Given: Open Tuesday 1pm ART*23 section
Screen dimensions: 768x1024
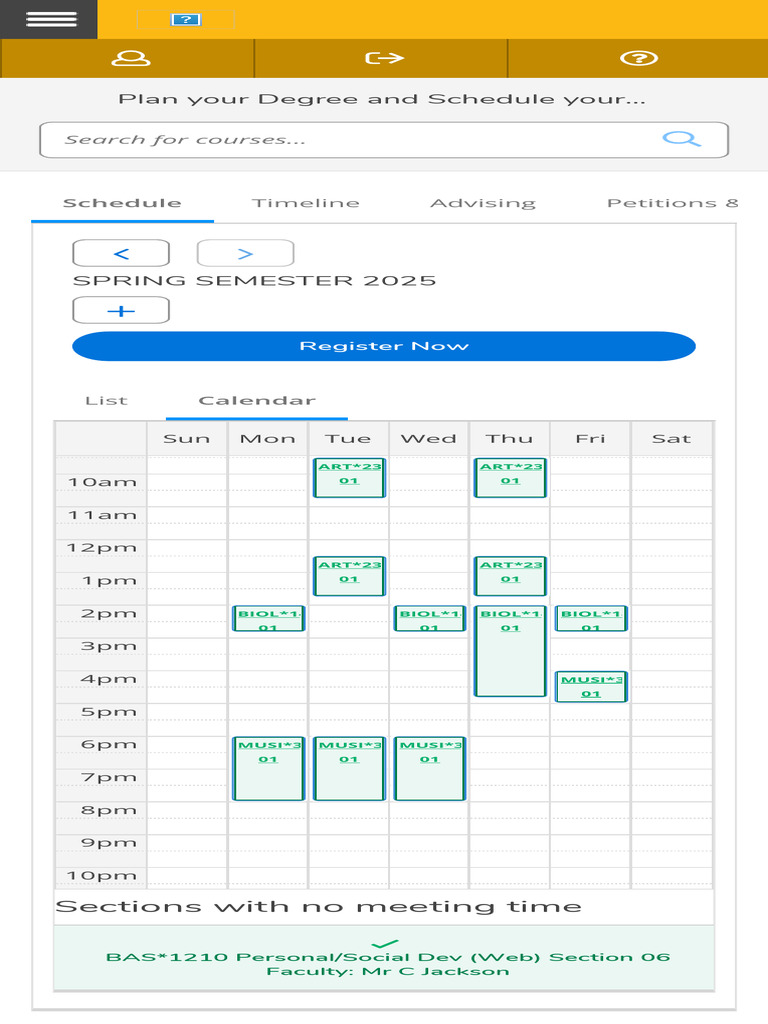Looking at the screenshot, I should pos(349,576).
